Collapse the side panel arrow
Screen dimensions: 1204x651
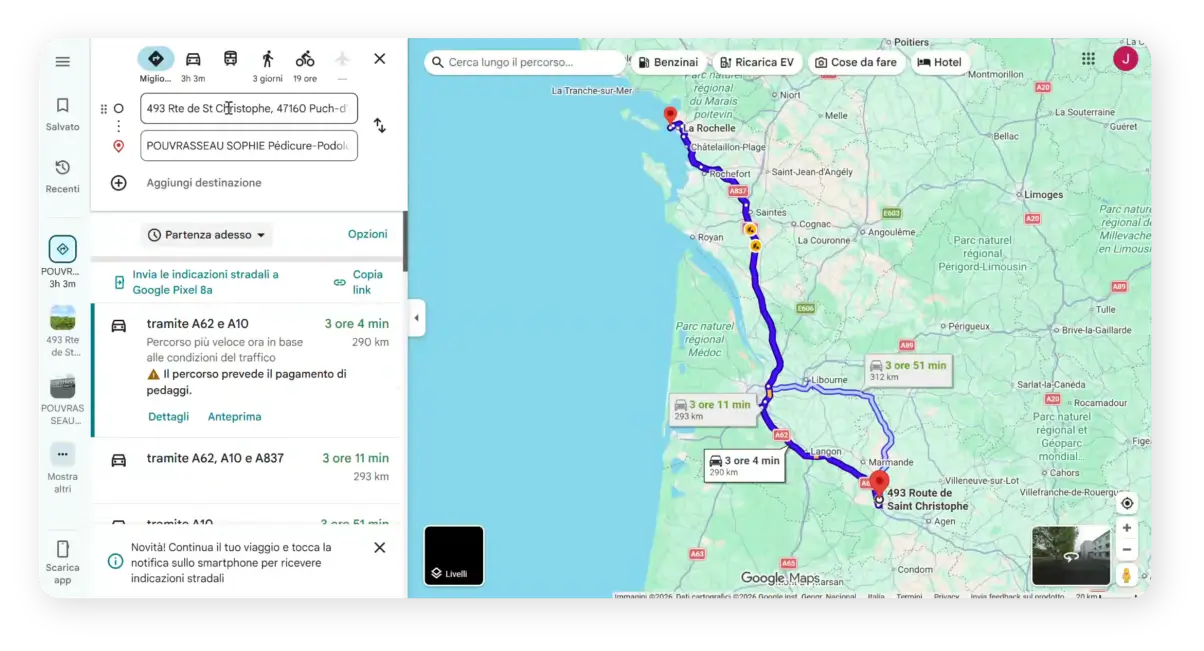coord(416,319)
